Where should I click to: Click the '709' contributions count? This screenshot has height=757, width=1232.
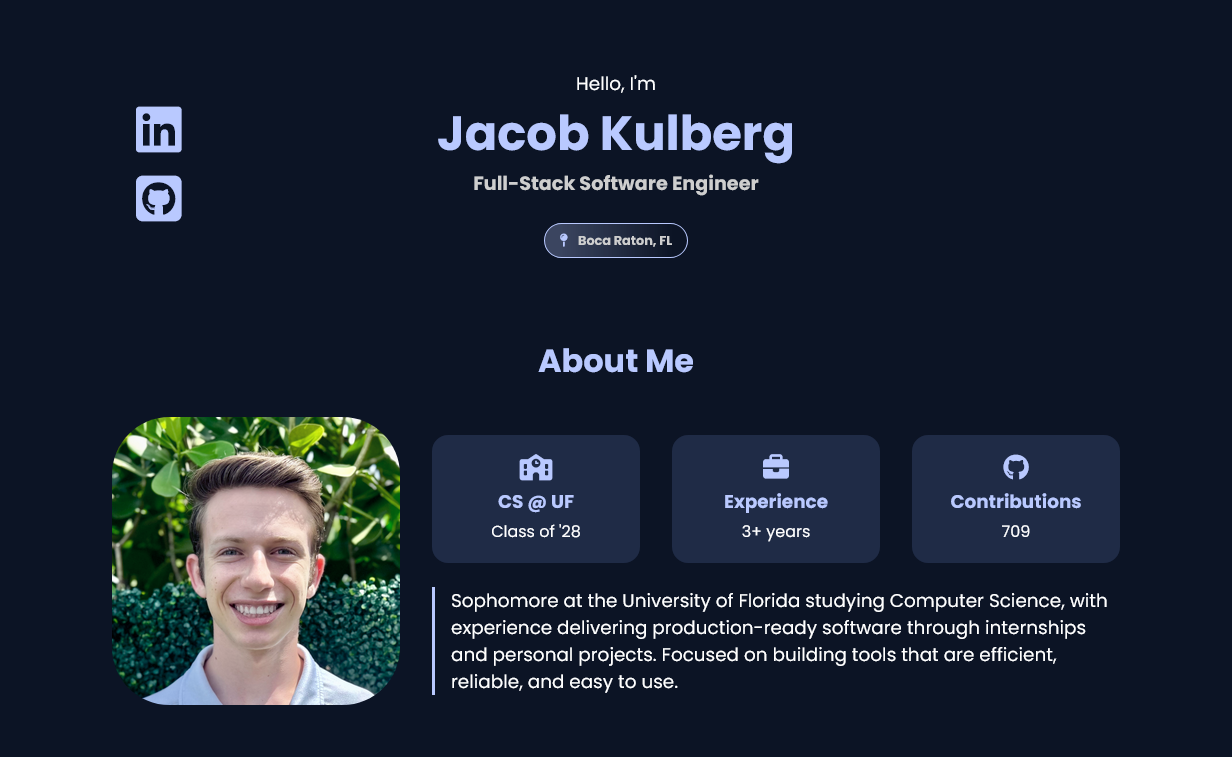pyautogui.click(x=1016, y=531)
